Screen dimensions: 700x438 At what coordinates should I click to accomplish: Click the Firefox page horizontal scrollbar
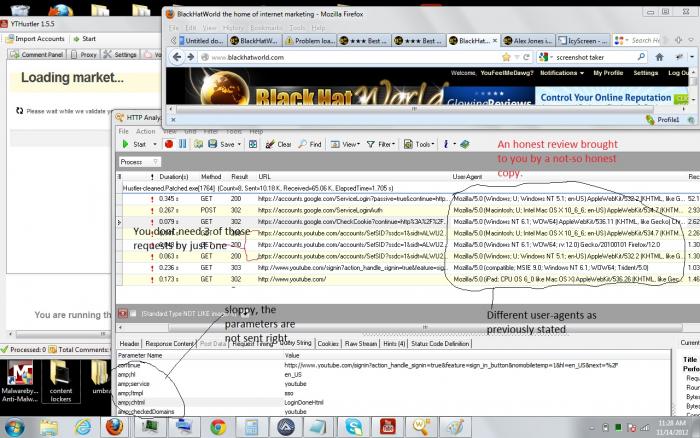pyautogui.click(x=414, y=108)
